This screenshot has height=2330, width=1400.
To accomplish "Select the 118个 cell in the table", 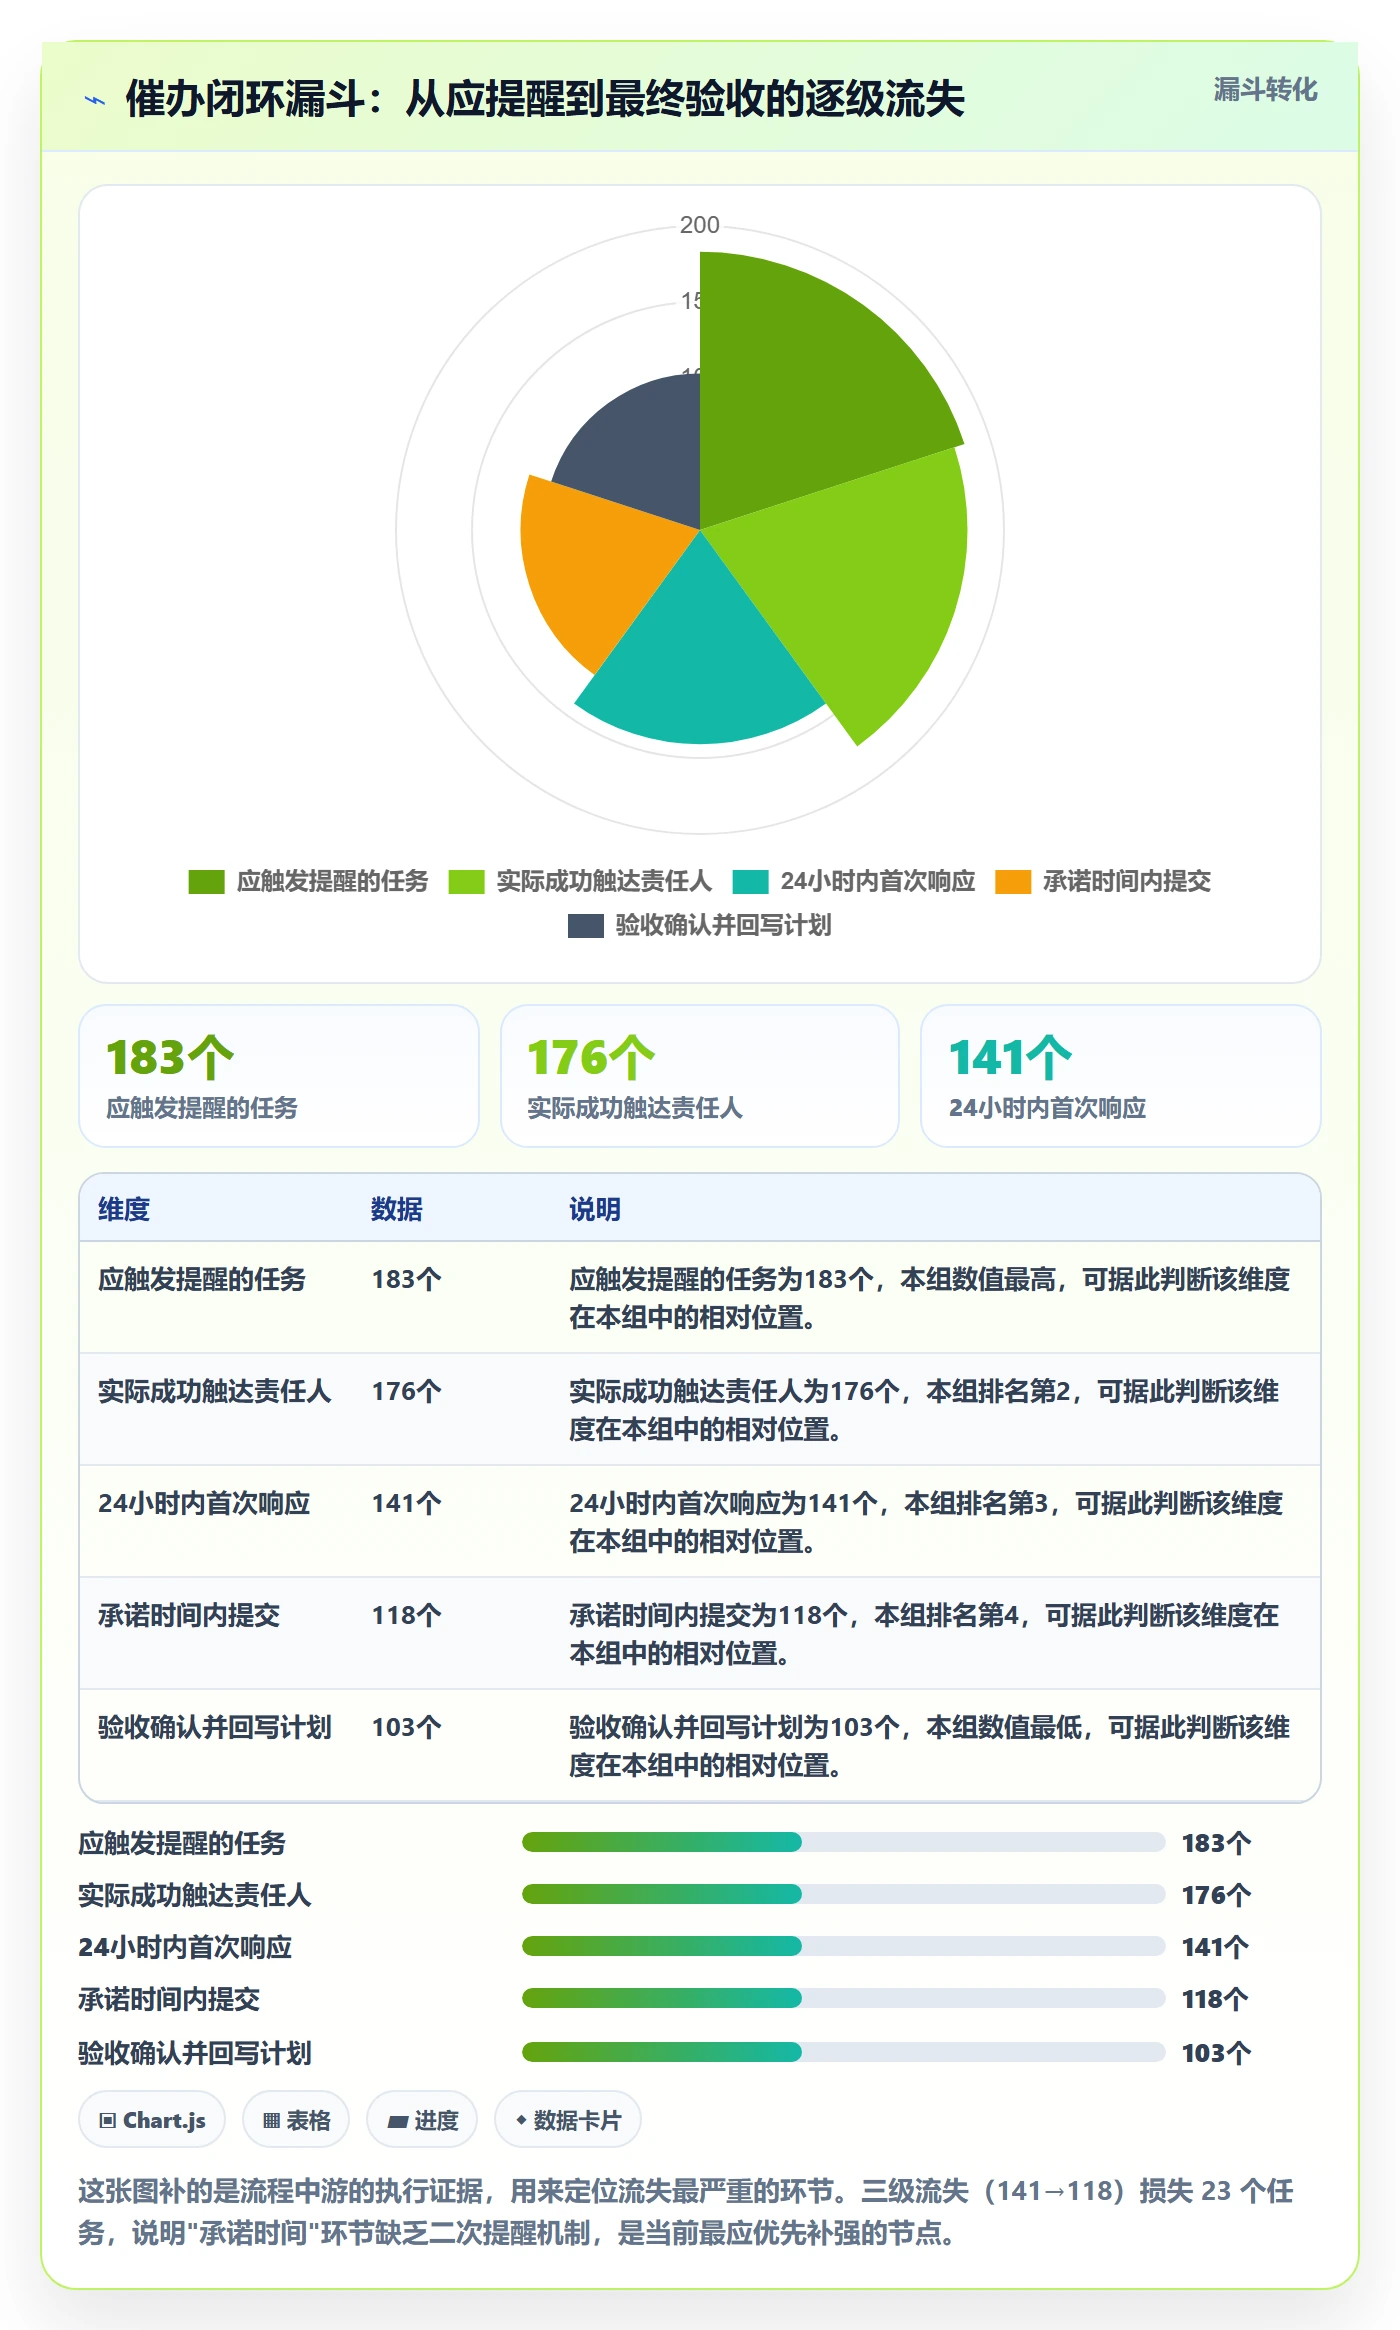I will coord(406,1615).
